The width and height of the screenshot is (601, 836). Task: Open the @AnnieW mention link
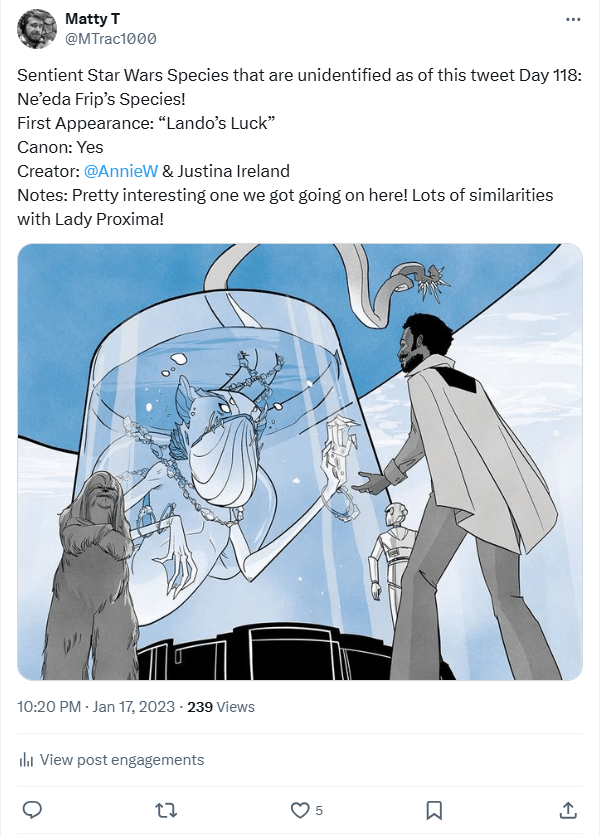121,171
